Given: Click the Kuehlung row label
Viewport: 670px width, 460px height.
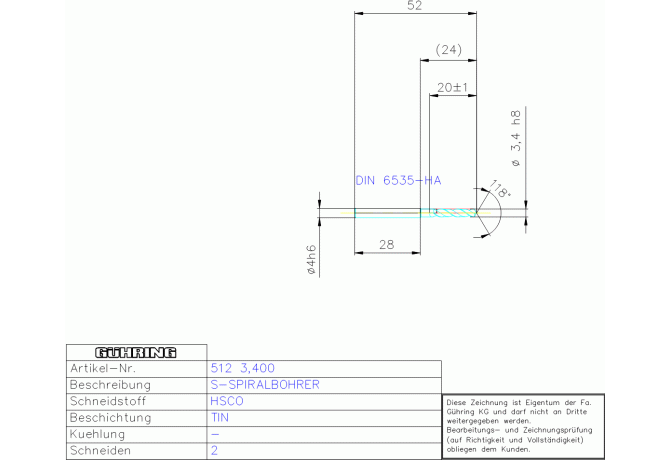Looking at the screenshot, I should click(96, 435).
